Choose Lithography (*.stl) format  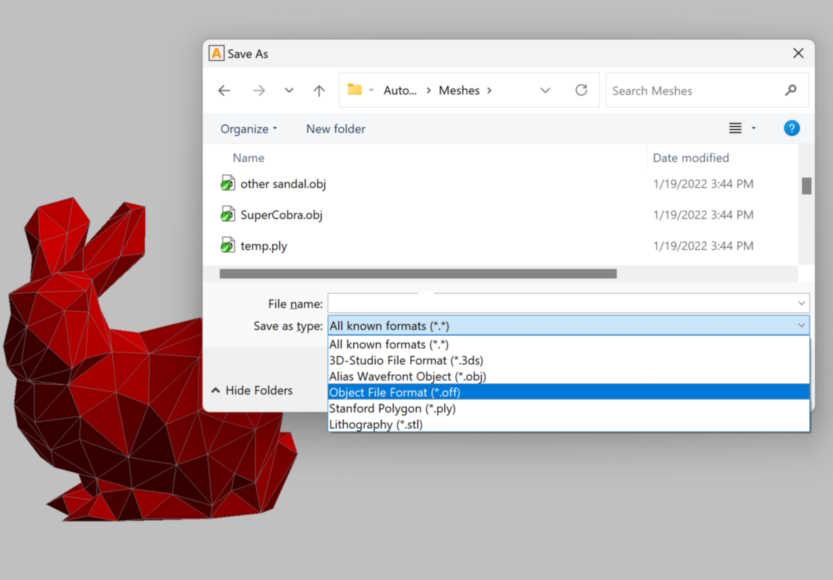[x=569, y=424]
